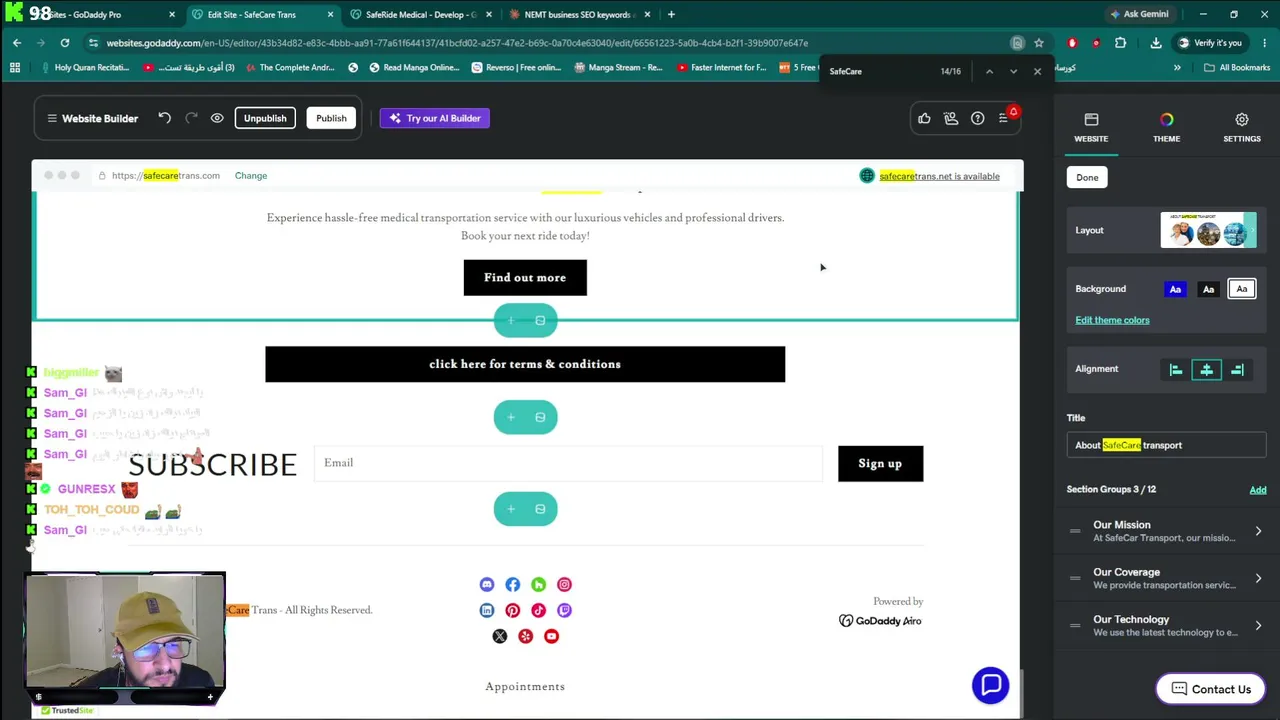Click the Instagram social icon
This screenshot has height=720, width=1280.
pos(564,585)
